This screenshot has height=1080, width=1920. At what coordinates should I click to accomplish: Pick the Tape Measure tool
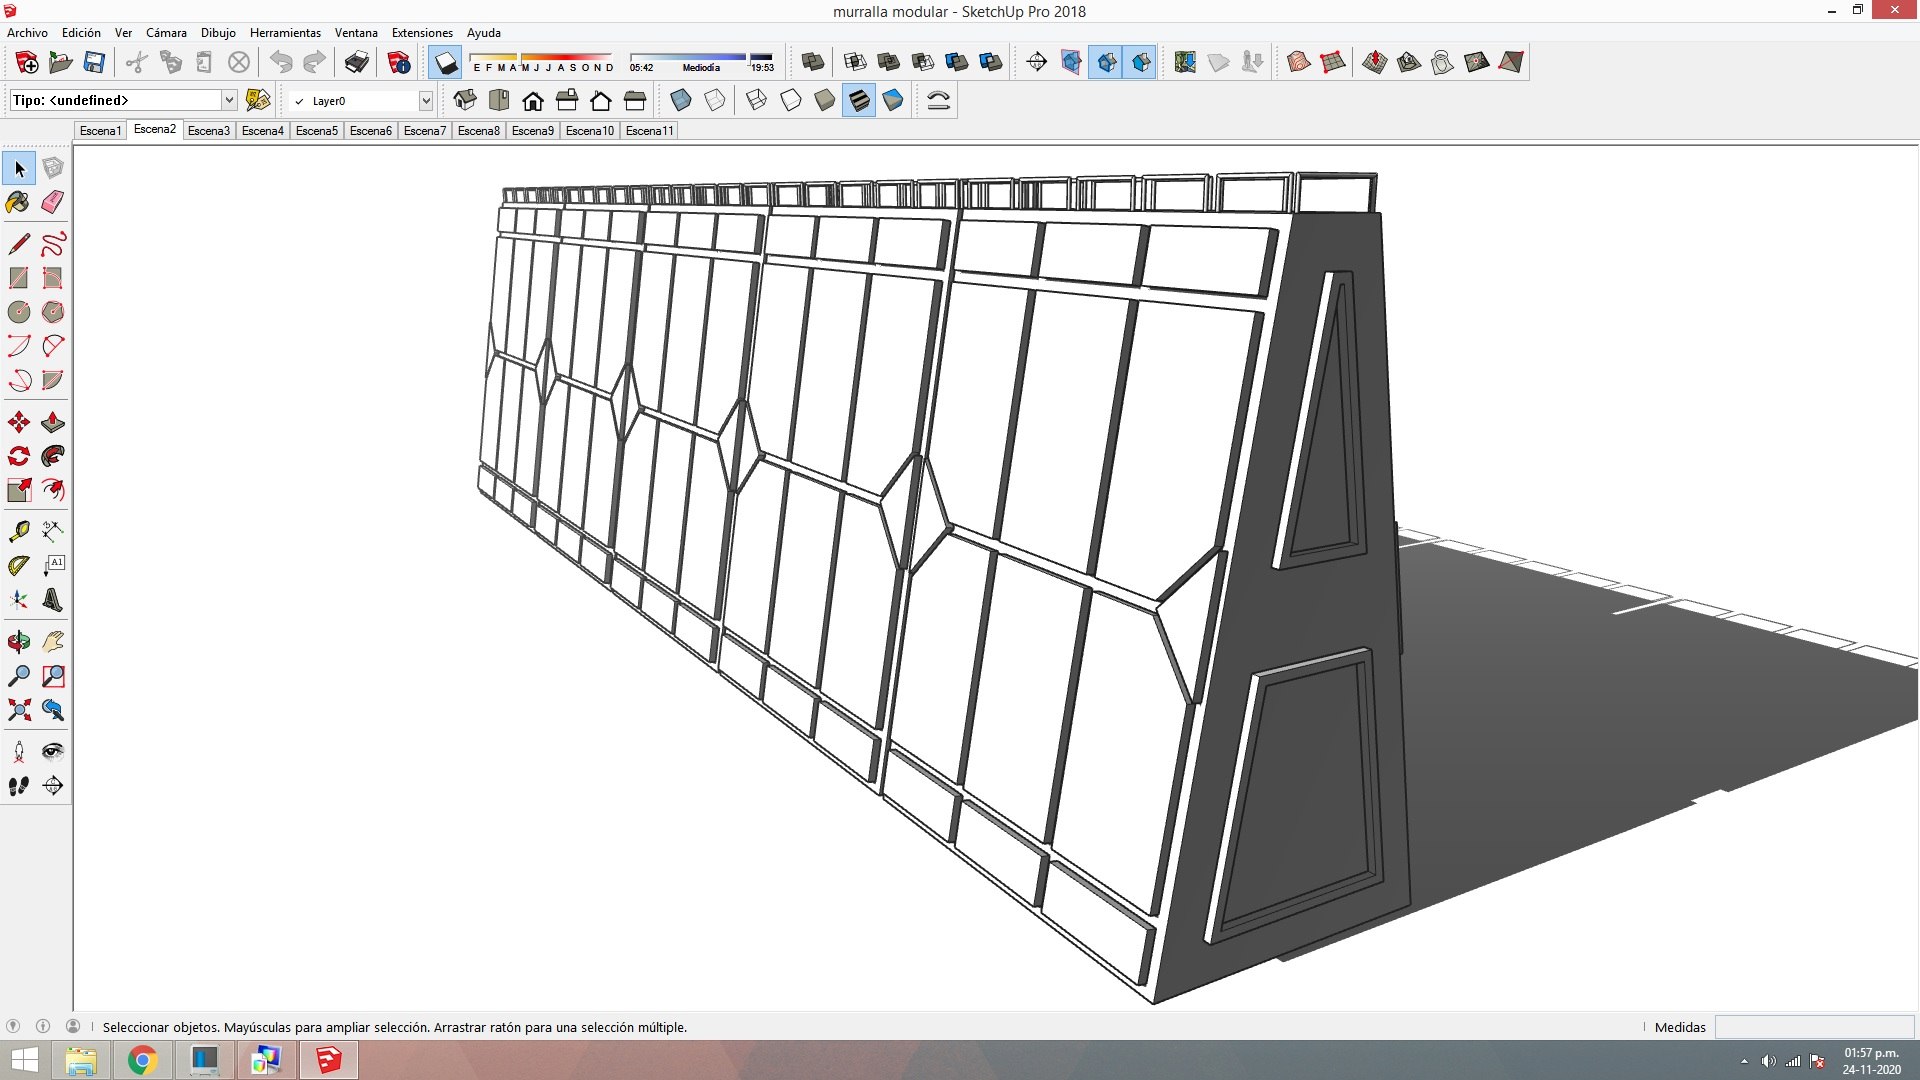[x=19, y=532]
